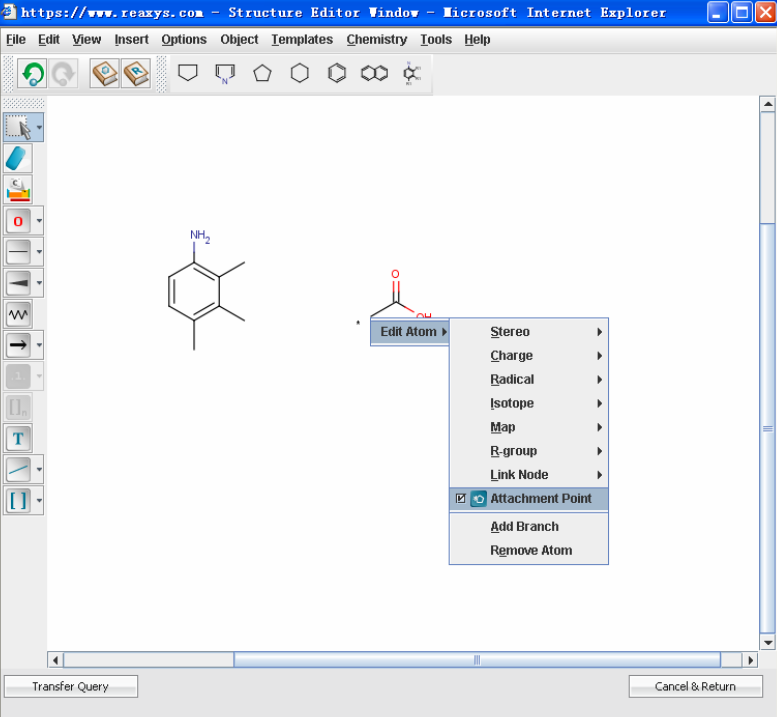The image size is (777, 717).
Task: Click the grayed S-group bracket tool
Action: (x=18, y=407)
